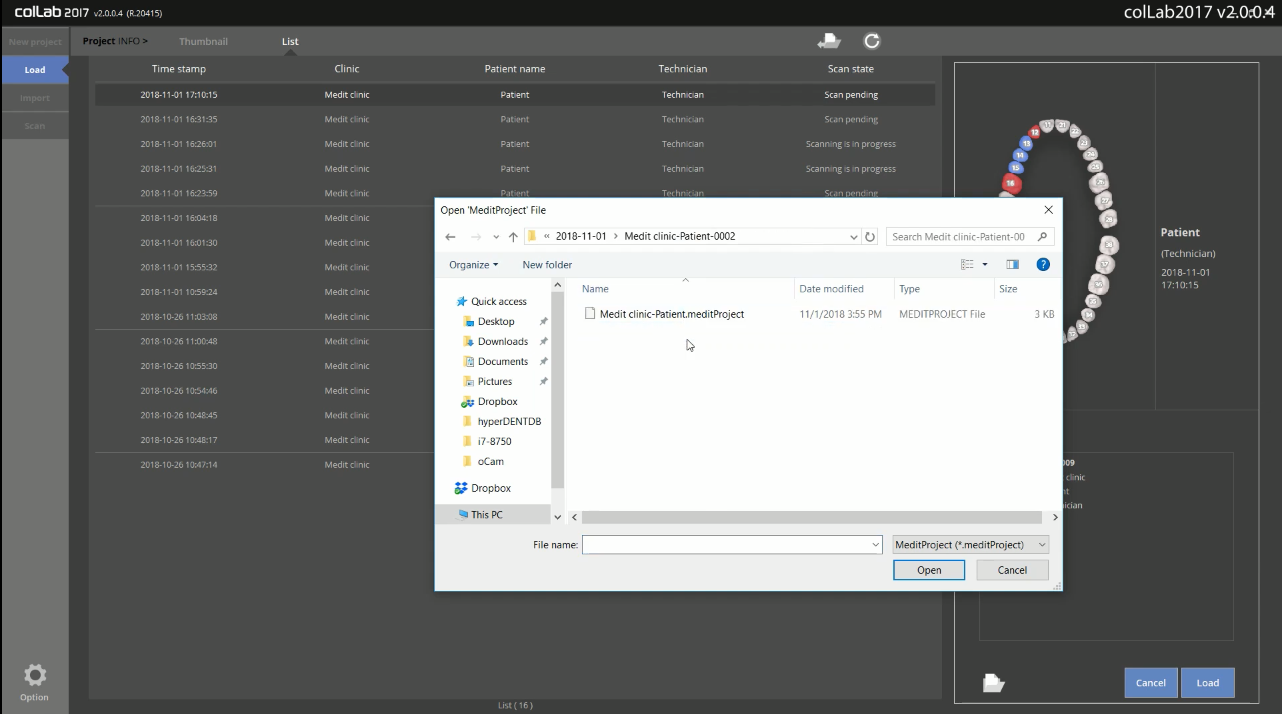
Task: Sort files by Name column header
Action: (595, 289)
